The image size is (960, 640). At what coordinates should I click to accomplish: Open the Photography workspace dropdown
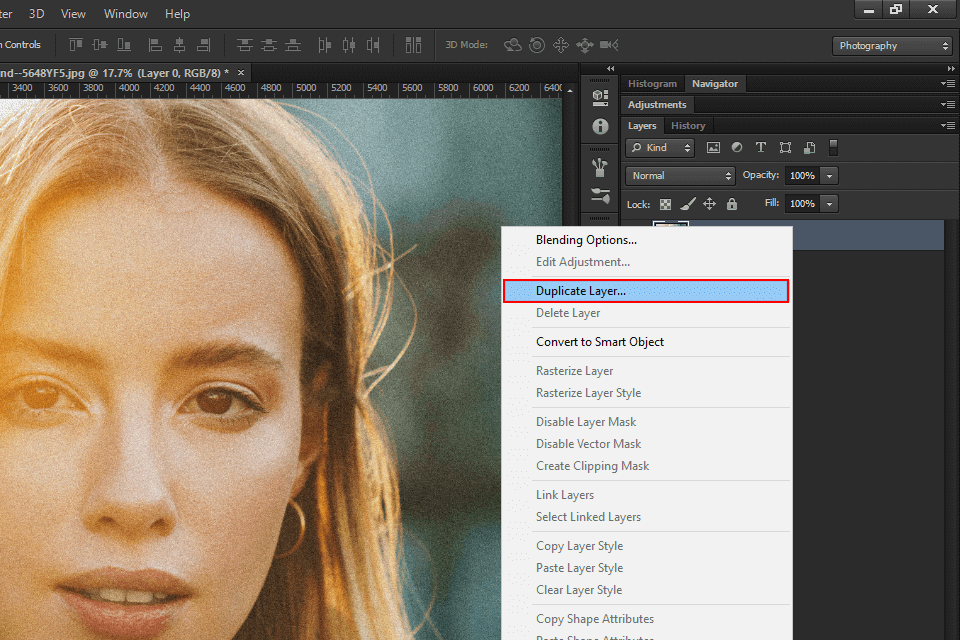[893, 45]
